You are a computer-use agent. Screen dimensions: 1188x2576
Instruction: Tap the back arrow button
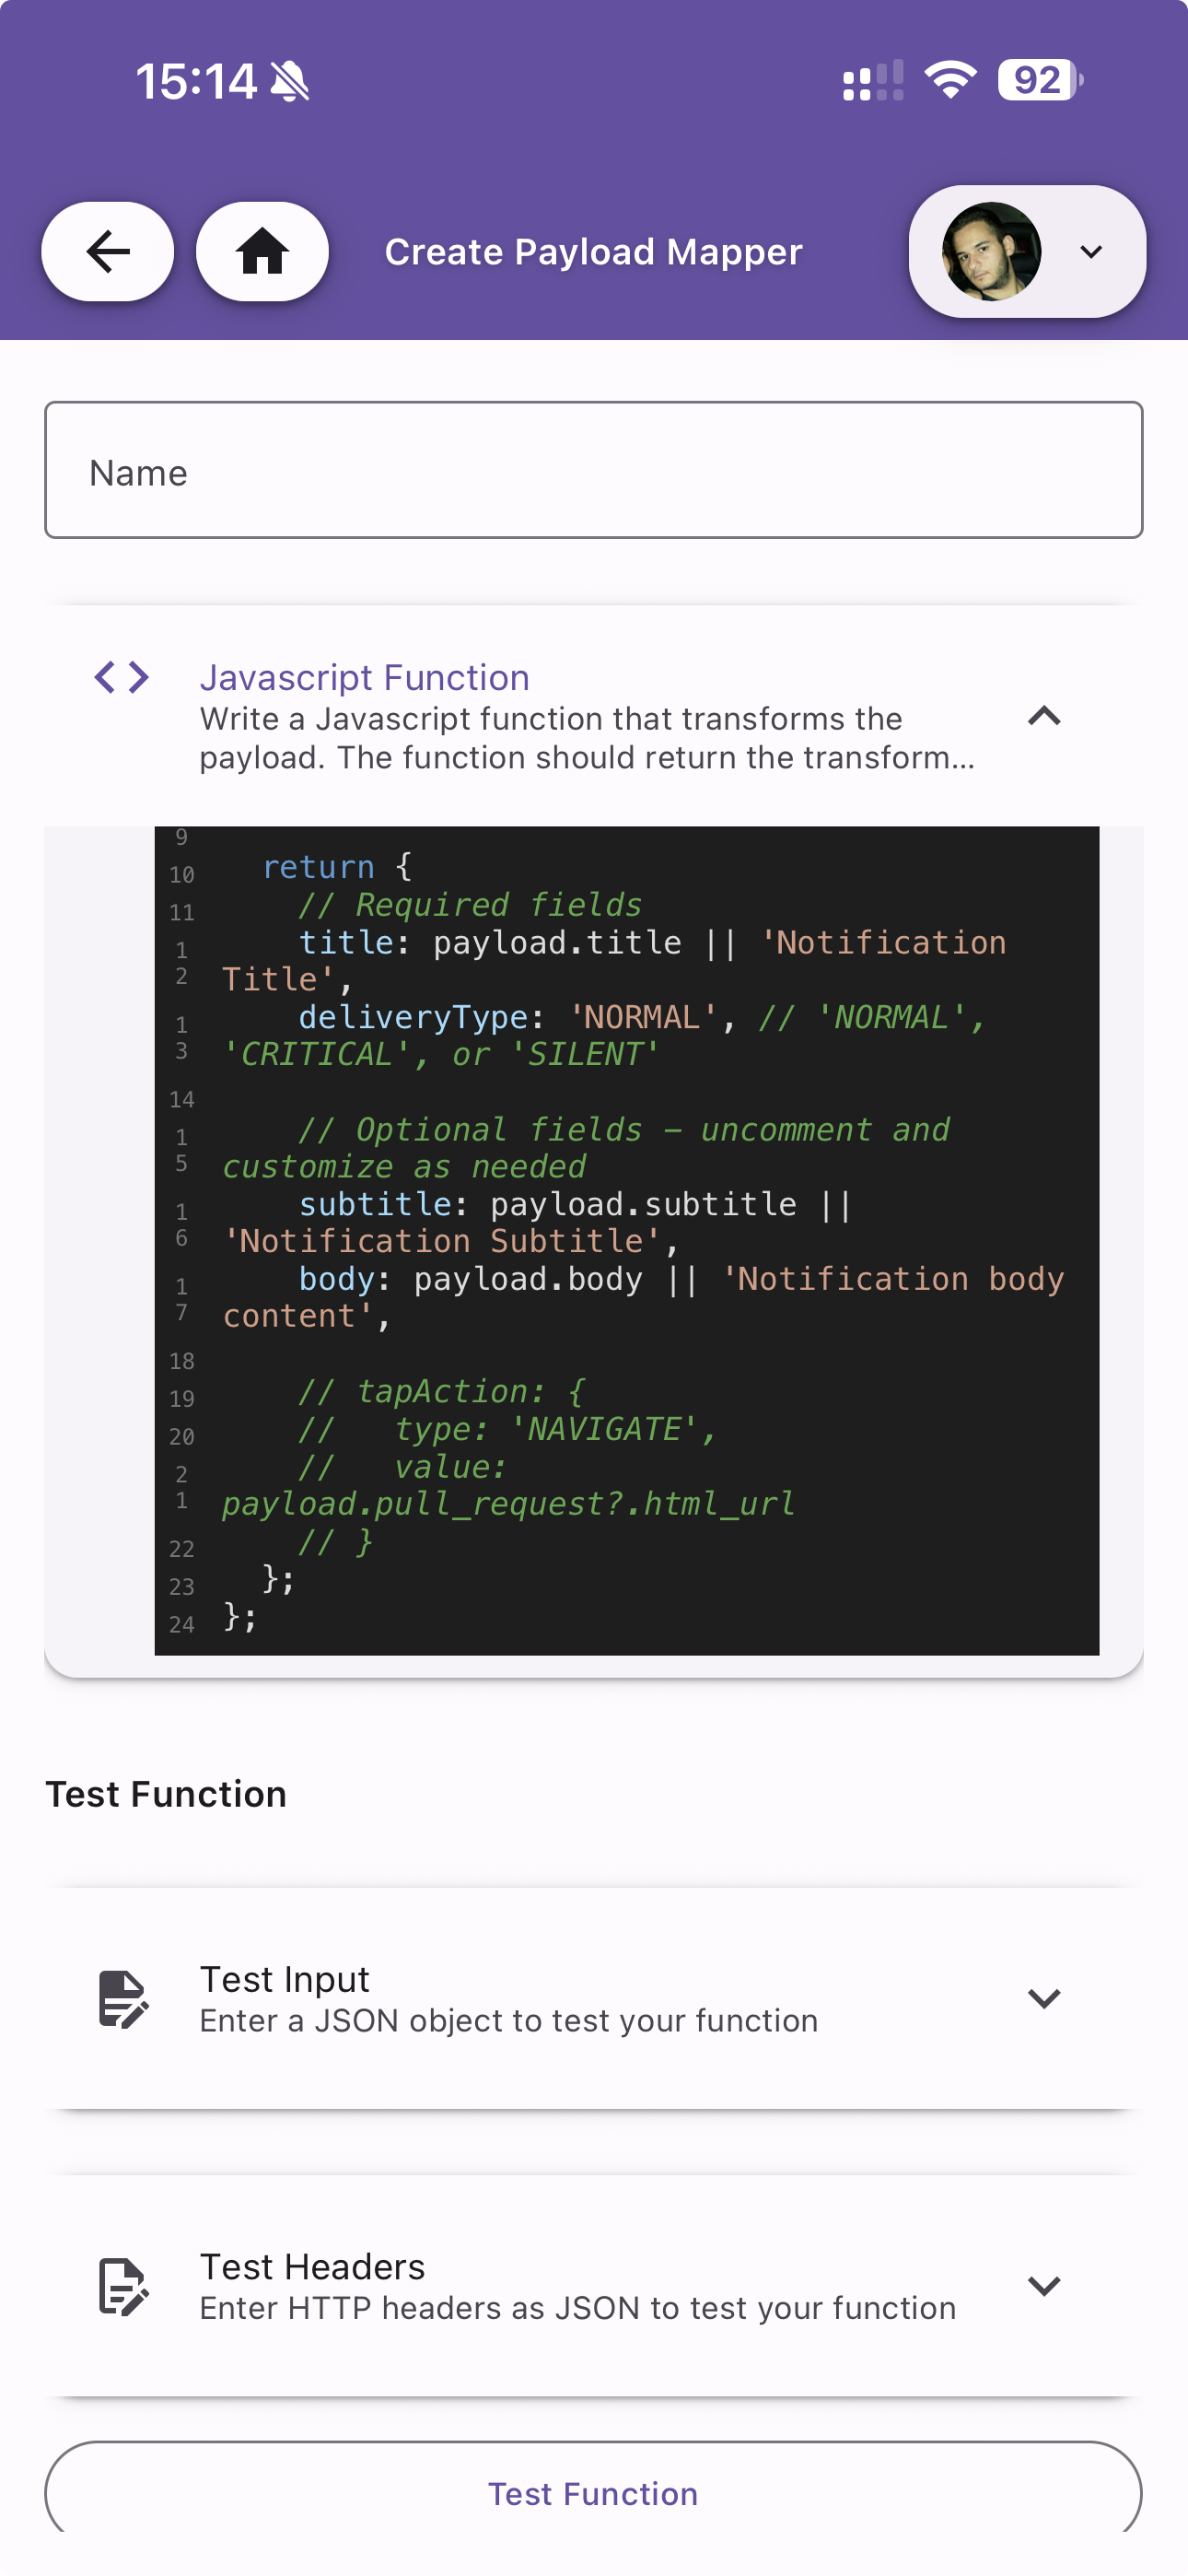(107, 251)
